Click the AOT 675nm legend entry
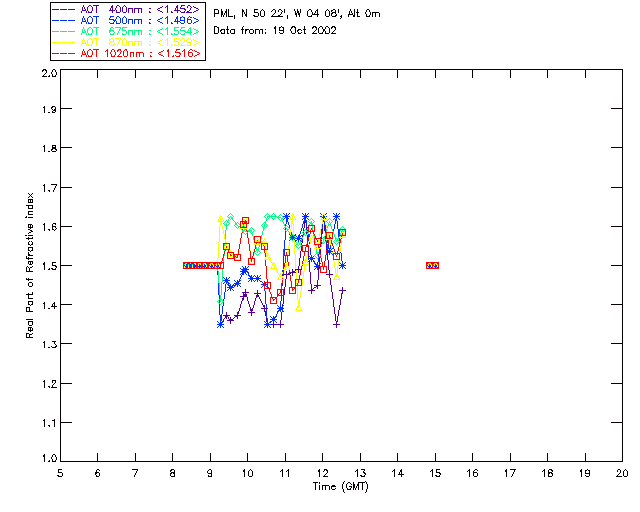The width and height of the screenshot is (640, 512). (126, 31)
